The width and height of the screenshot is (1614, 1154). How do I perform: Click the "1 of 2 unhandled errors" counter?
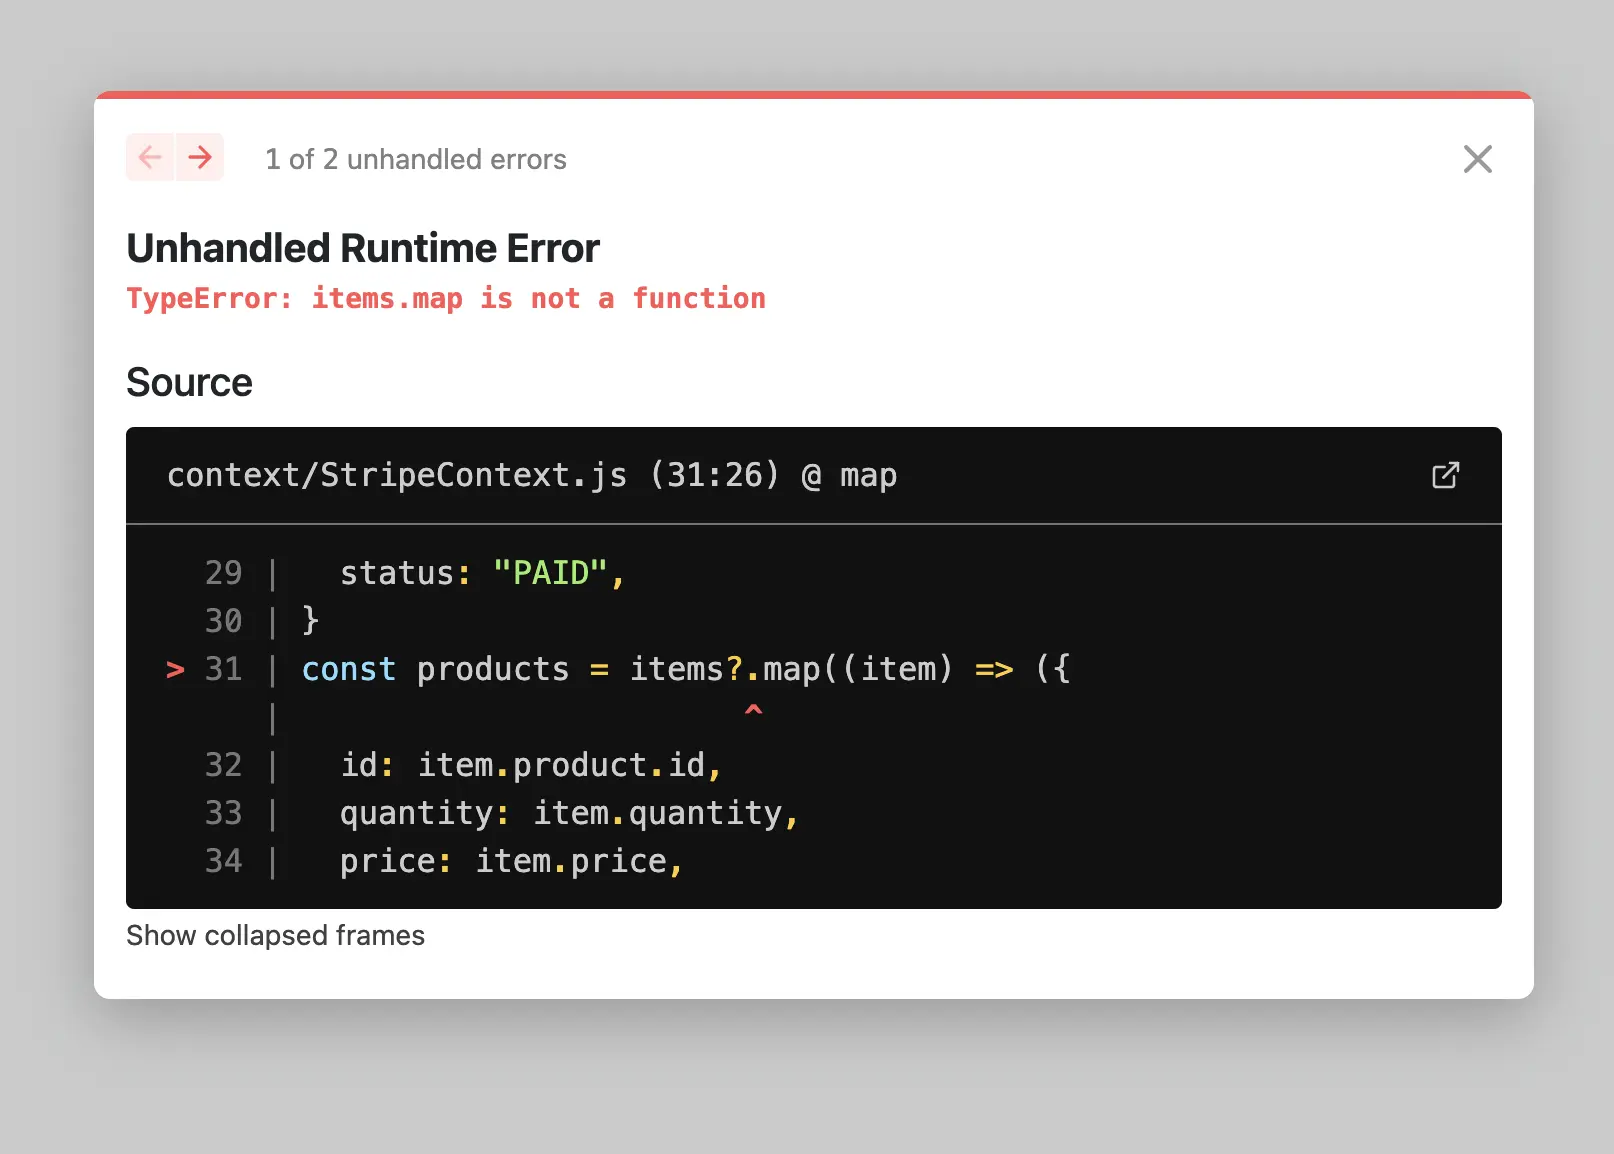[x=415, y=159]
